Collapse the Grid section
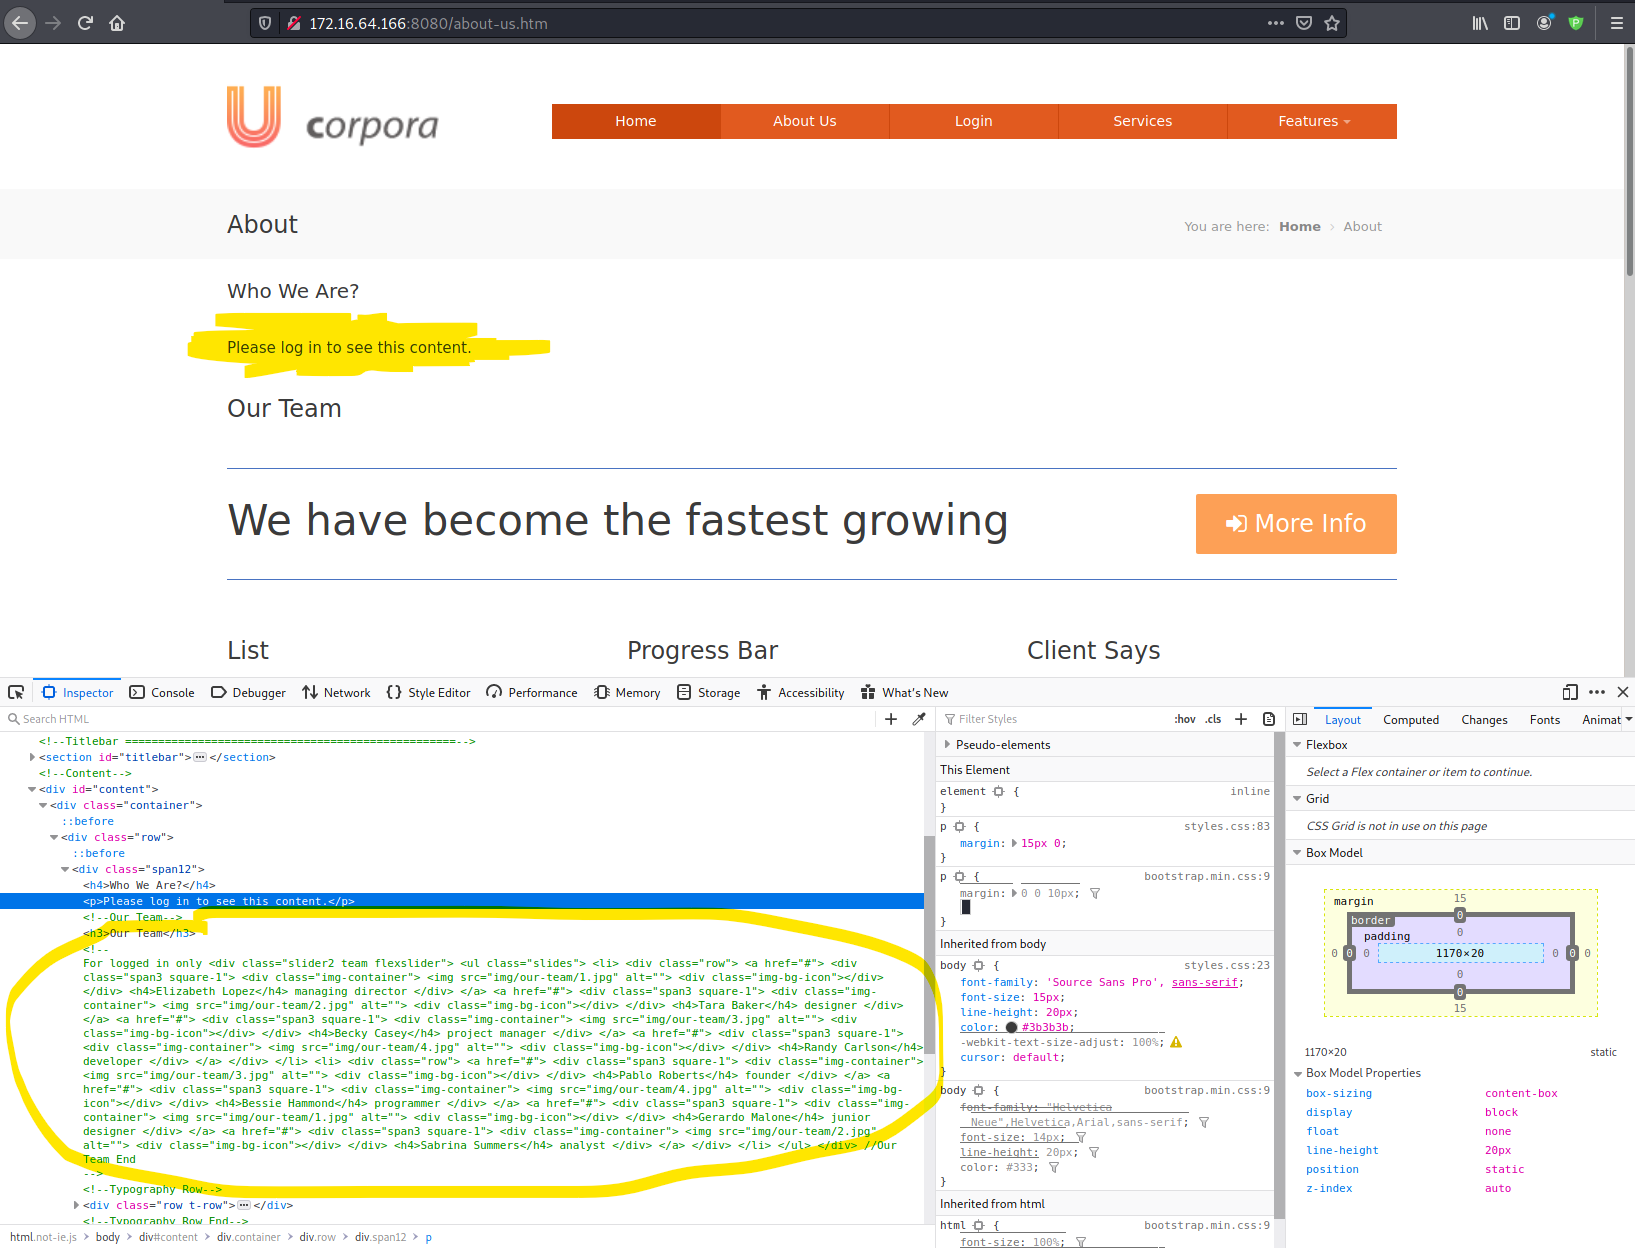This screenshot has height=1248, width=1635. pos(1297,798)
